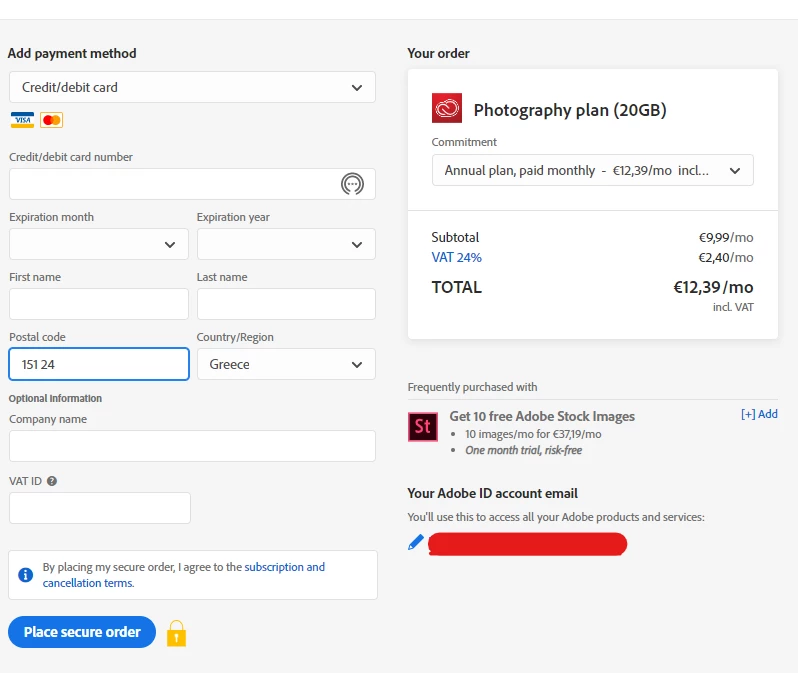Click the '€2,40/mo' VAT amount
798x673 pixels.
click(726, 258)
